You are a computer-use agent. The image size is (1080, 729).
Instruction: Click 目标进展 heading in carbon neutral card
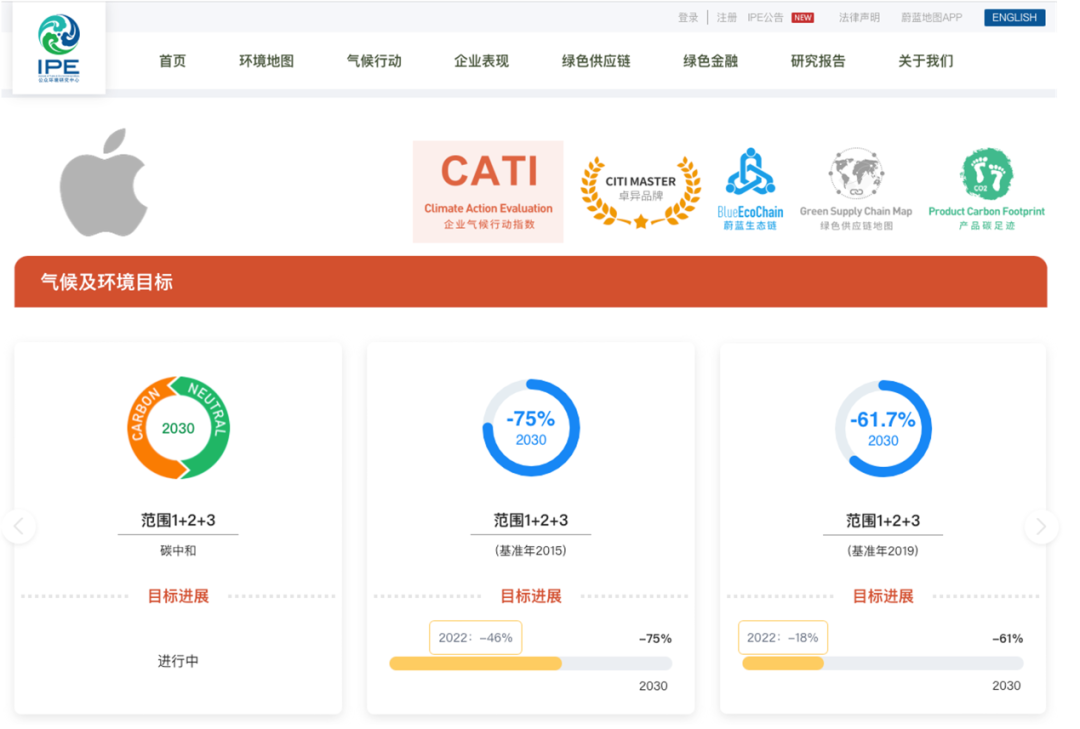(x=178, y=596)
